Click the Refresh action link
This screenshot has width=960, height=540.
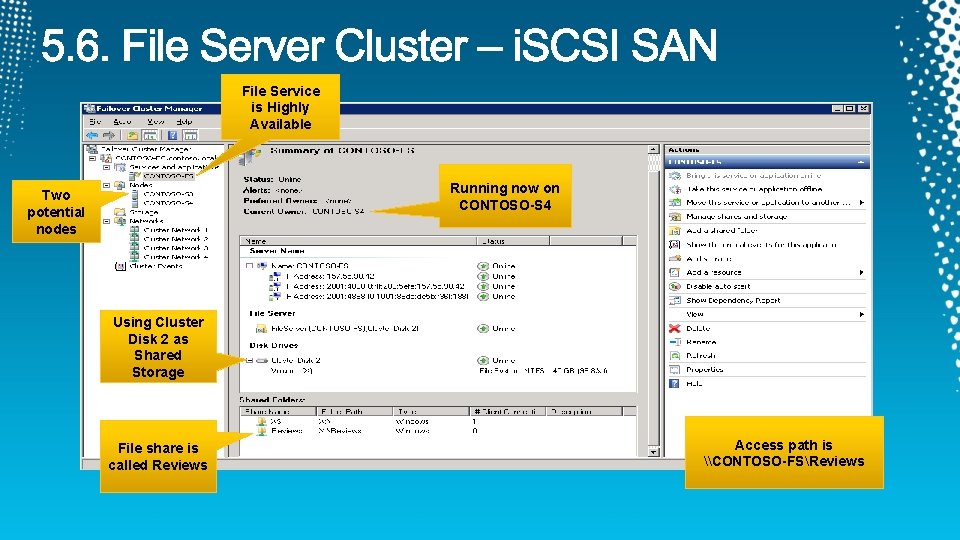coord(700,356)
